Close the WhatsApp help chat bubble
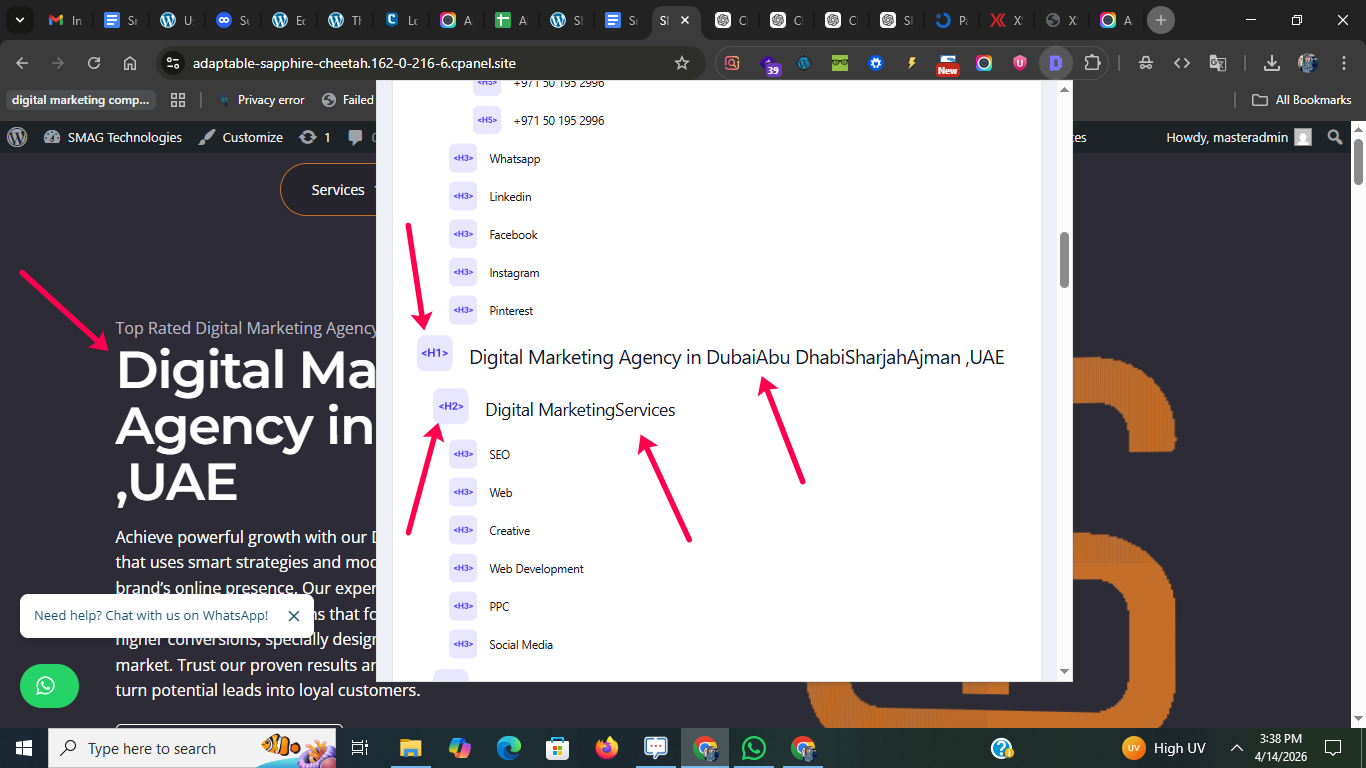 (x=293, y=616)
